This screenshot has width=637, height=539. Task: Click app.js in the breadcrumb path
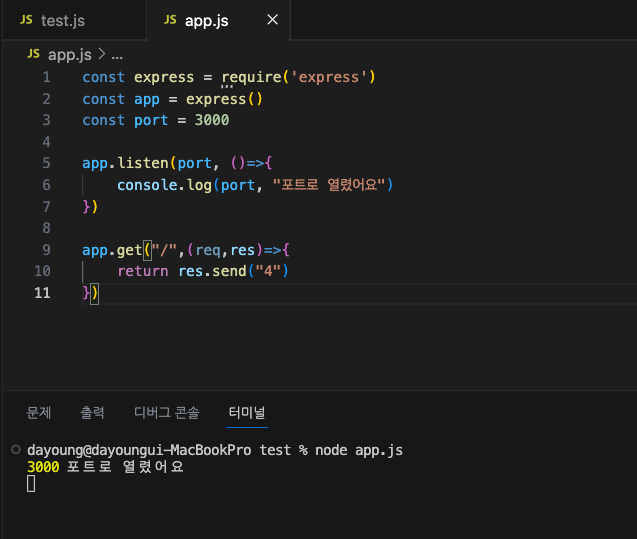(x=69, y=54)
